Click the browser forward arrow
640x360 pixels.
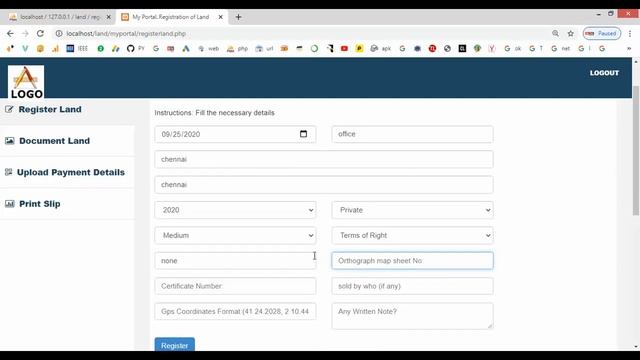(x=25, y=33)
